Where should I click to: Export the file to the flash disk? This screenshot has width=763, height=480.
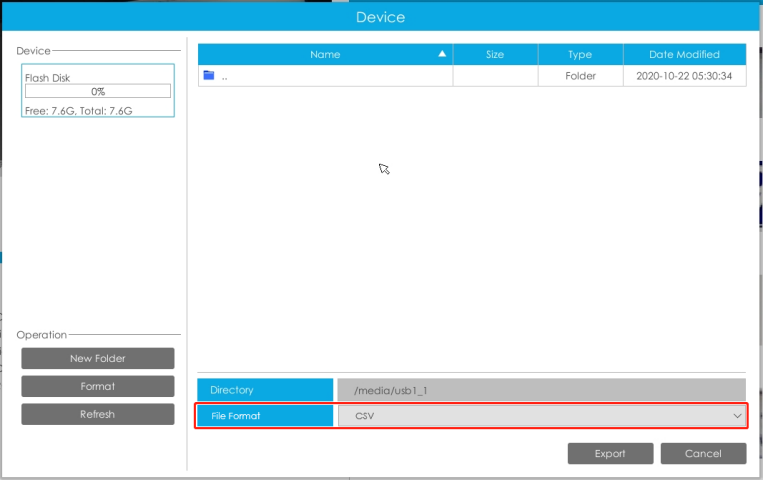(x=610, y=453)
